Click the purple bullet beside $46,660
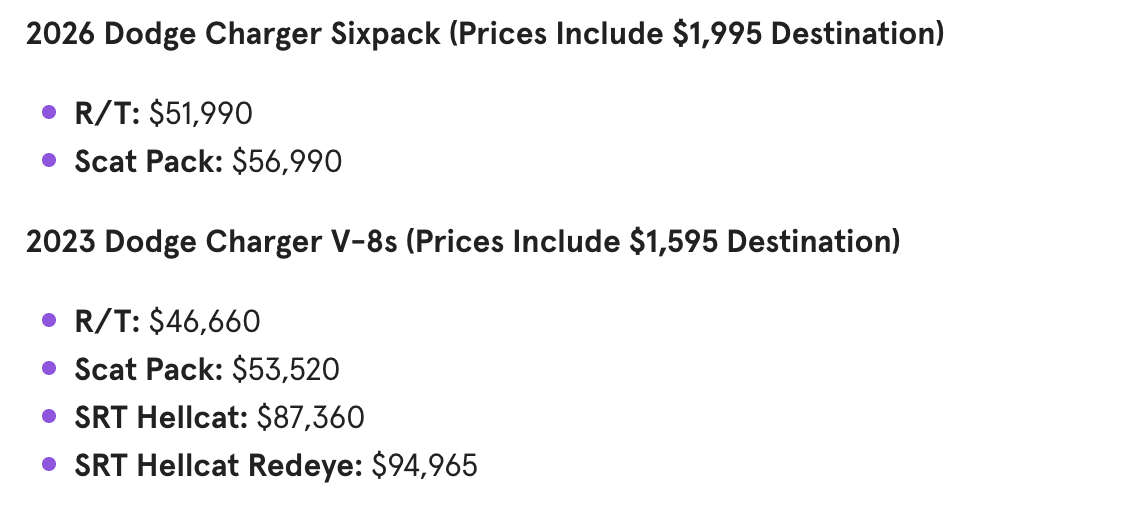The height and width of the screenshot is (512, 1142). [x=49, y=320]
